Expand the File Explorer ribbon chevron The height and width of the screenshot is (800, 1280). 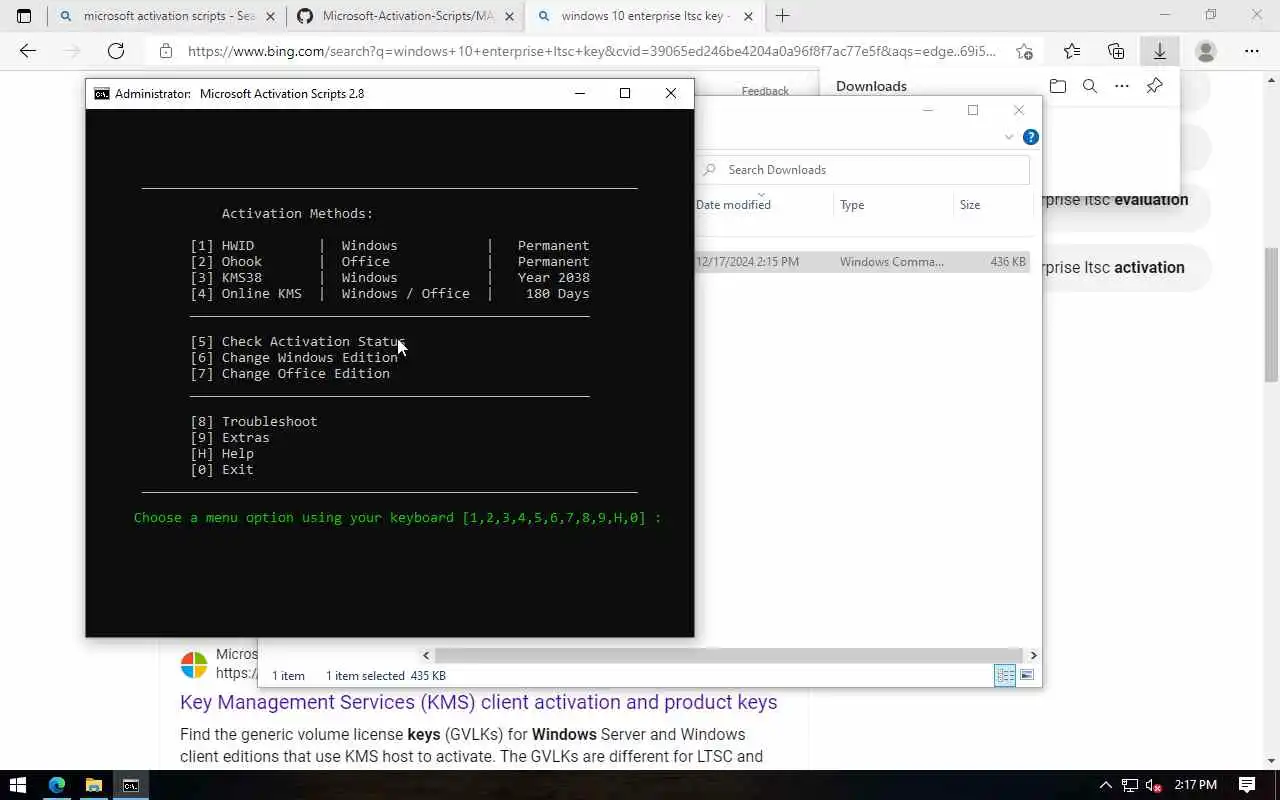[1009, 137]
